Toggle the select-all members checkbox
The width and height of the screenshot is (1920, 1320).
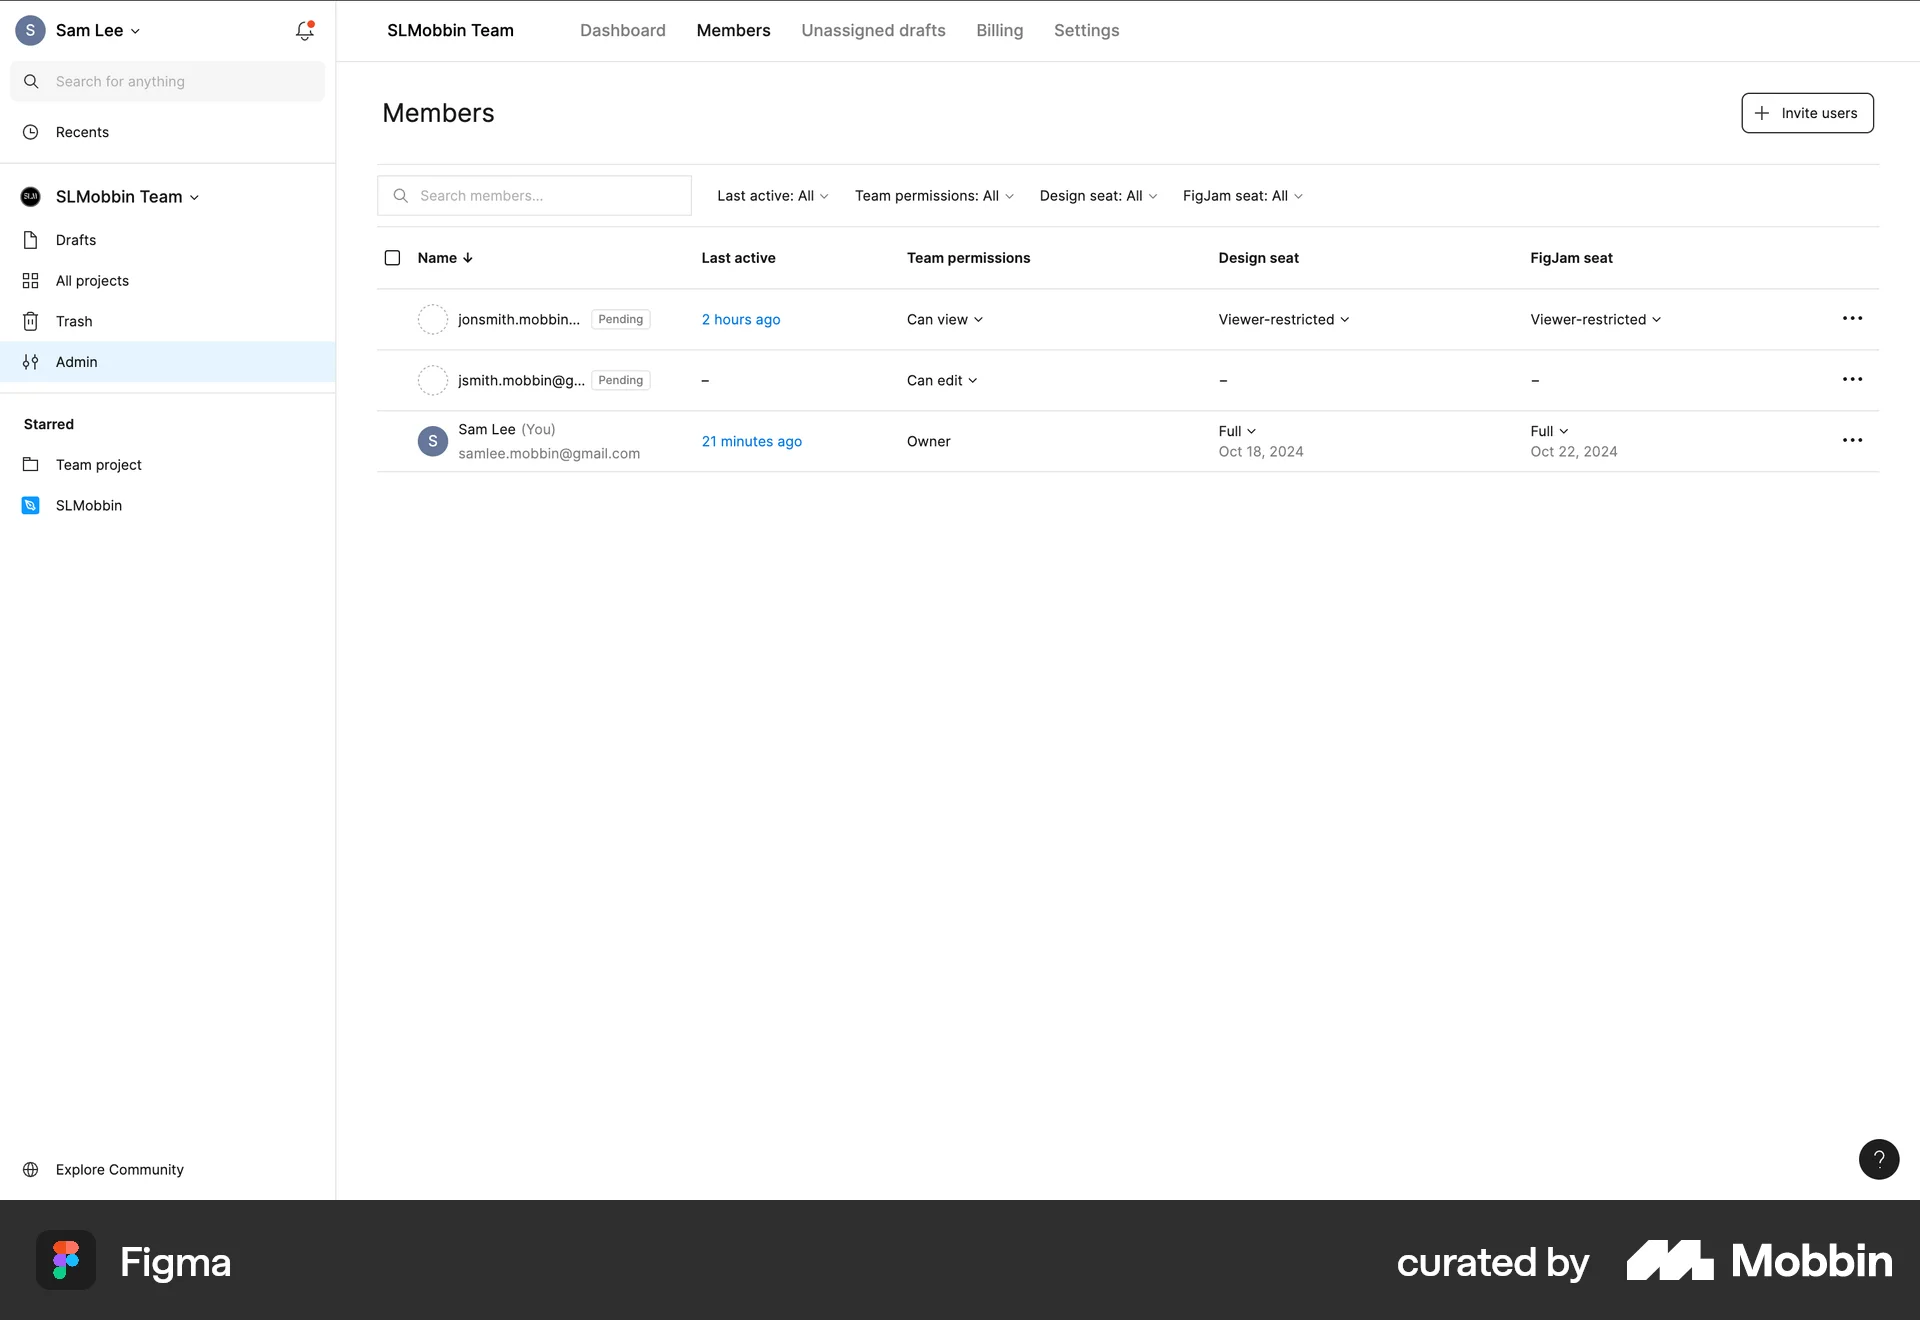coord(392,258)
